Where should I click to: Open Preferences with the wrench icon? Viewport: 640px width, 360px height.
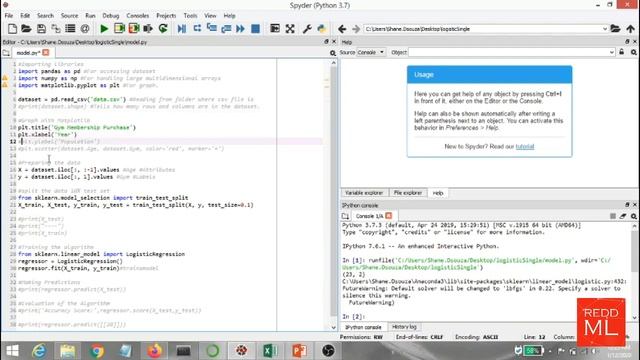(x=307, y=29)
